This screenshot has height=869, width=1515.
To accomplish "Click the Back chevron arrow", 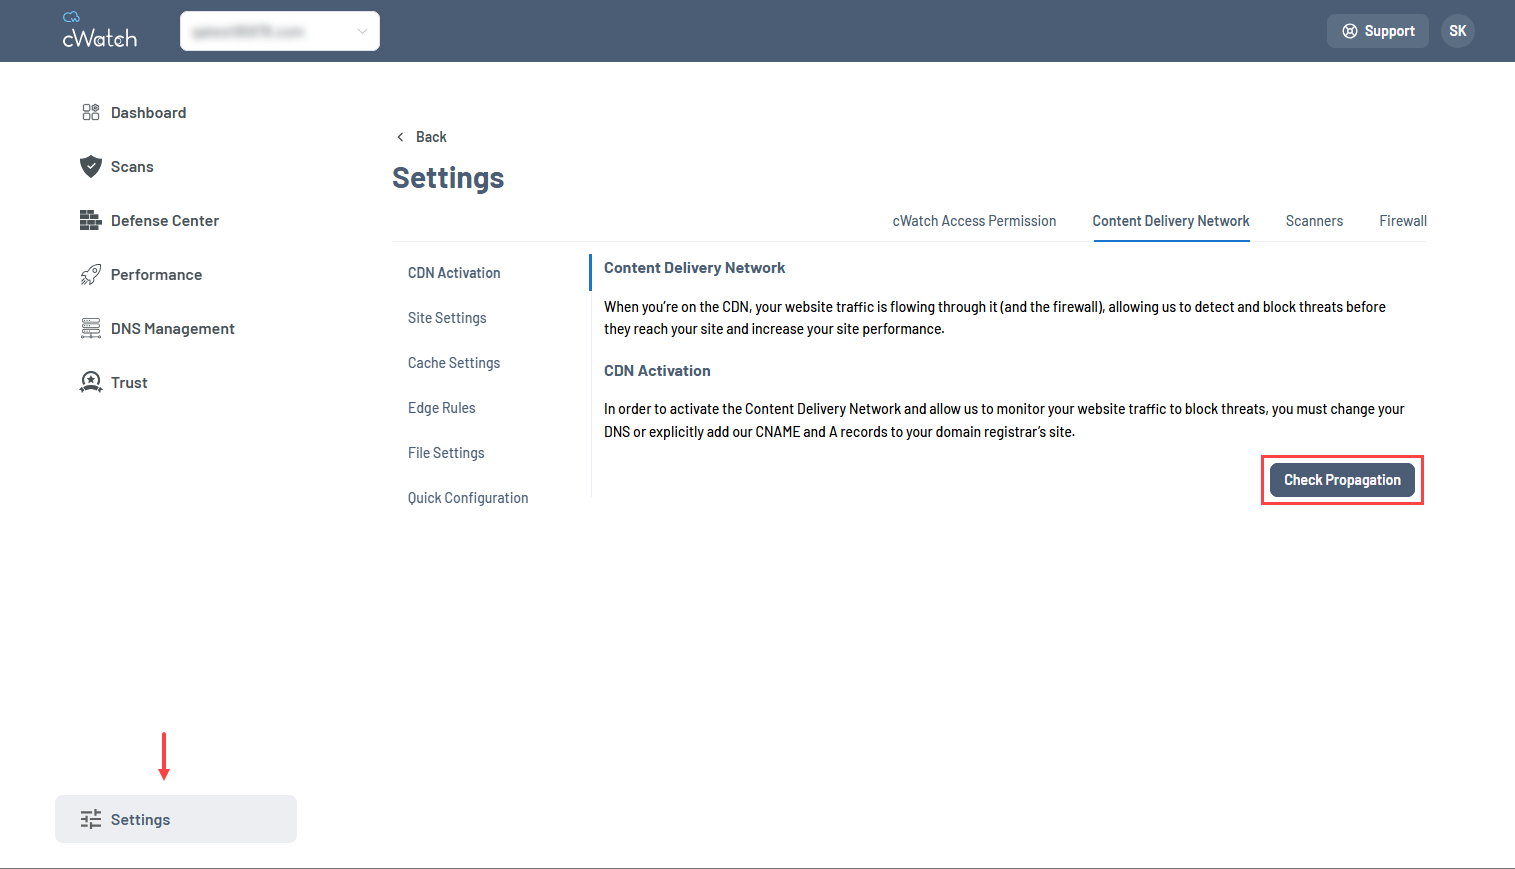I will click(x=400, y=137).
